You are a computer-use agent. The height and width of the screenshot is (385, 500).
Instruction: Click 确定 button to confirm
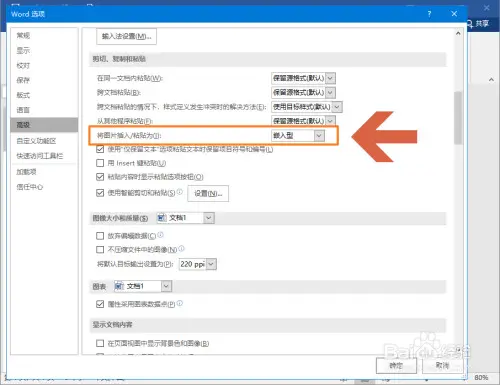(x=396, y=366)
